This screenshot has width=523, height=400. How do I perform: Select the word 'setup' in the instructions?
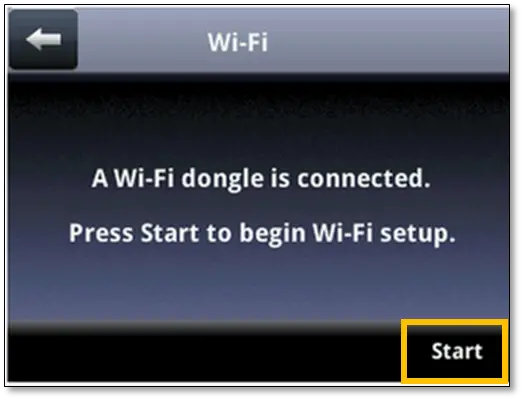(x=415, y=235)
